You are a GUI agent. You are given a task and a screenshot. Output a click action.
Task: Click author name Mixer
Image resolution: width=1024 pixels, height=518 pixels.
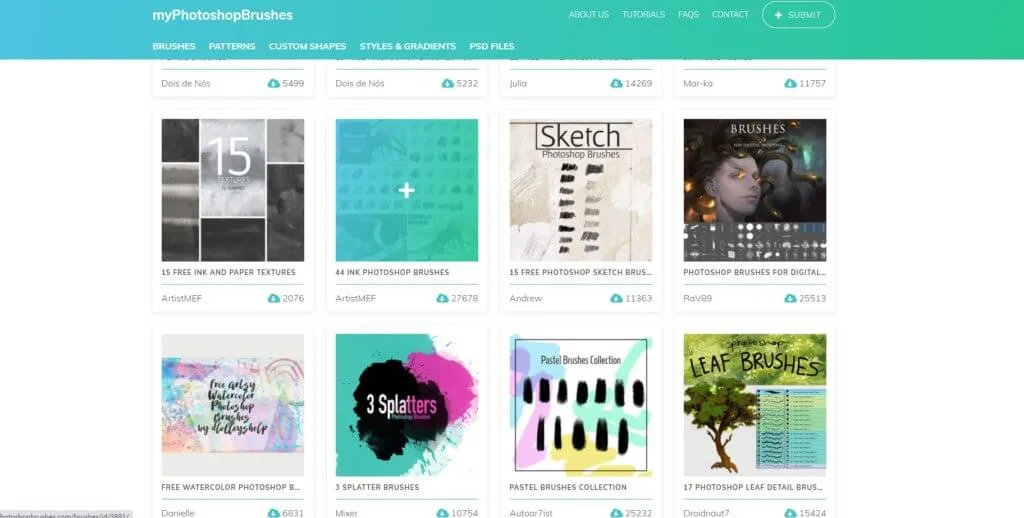[x=347, y=513]
